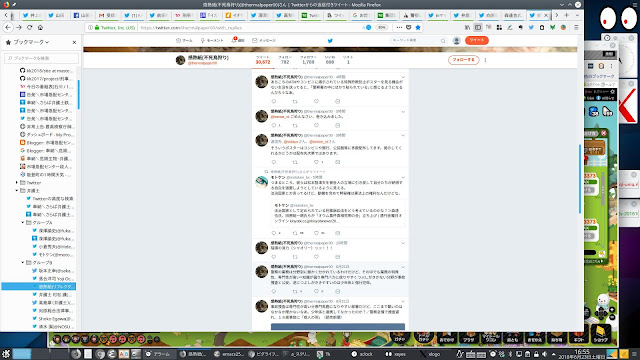Click the Pocket save icon in address bar
Image resolution: width=640 pixels, height=360 pixels.
click(x=409, y=27)
